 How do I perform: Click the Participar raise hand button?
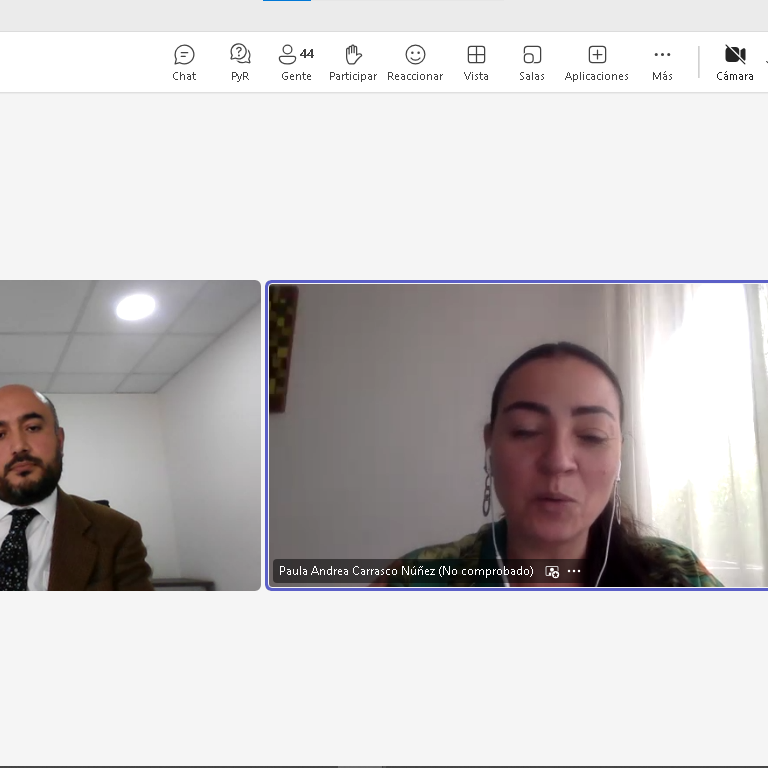pyautogui.click(x=353, y=63)
